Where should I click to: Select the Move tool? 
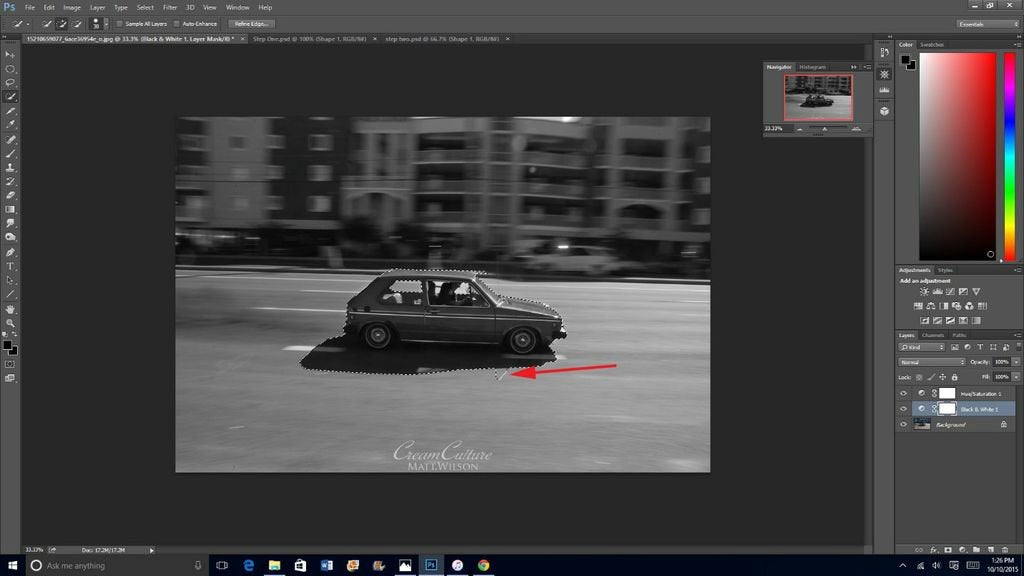9,54
